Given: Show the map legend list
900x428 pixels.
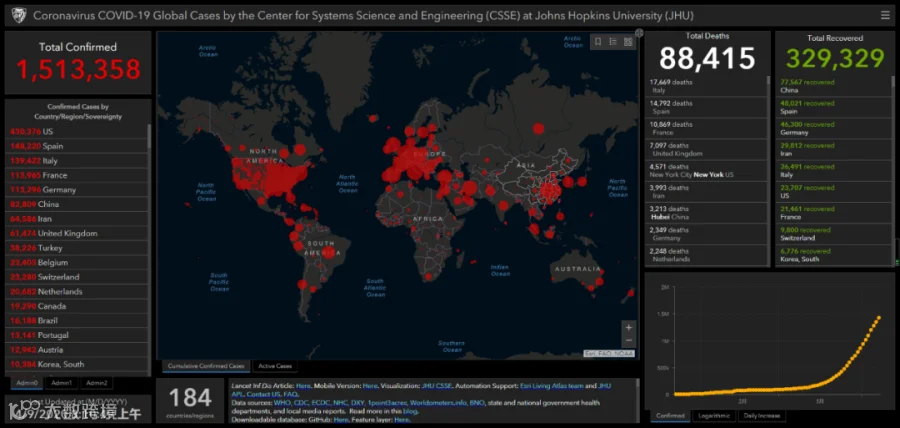Looking at the screenshot, I should tap(613, 41).
